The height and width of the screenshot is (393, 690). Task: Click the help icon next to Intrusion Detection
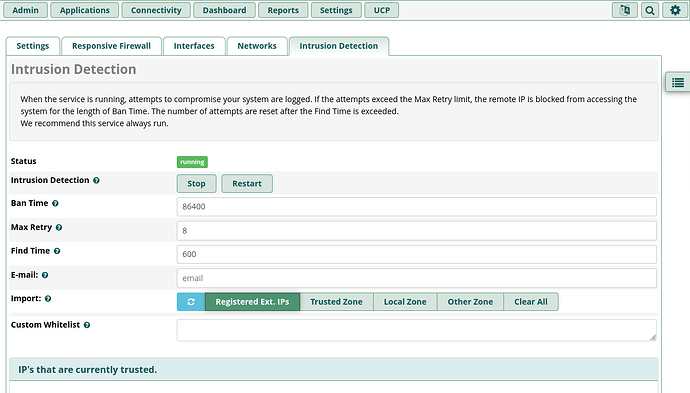pos(96,180)
